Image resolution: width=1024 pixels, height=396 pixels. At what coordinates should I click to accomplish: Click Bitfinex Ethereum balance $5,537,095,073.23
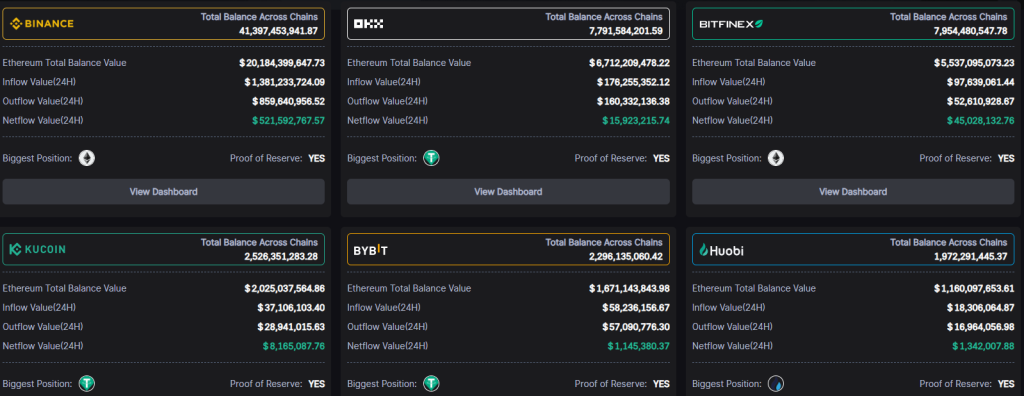(974, 63)
